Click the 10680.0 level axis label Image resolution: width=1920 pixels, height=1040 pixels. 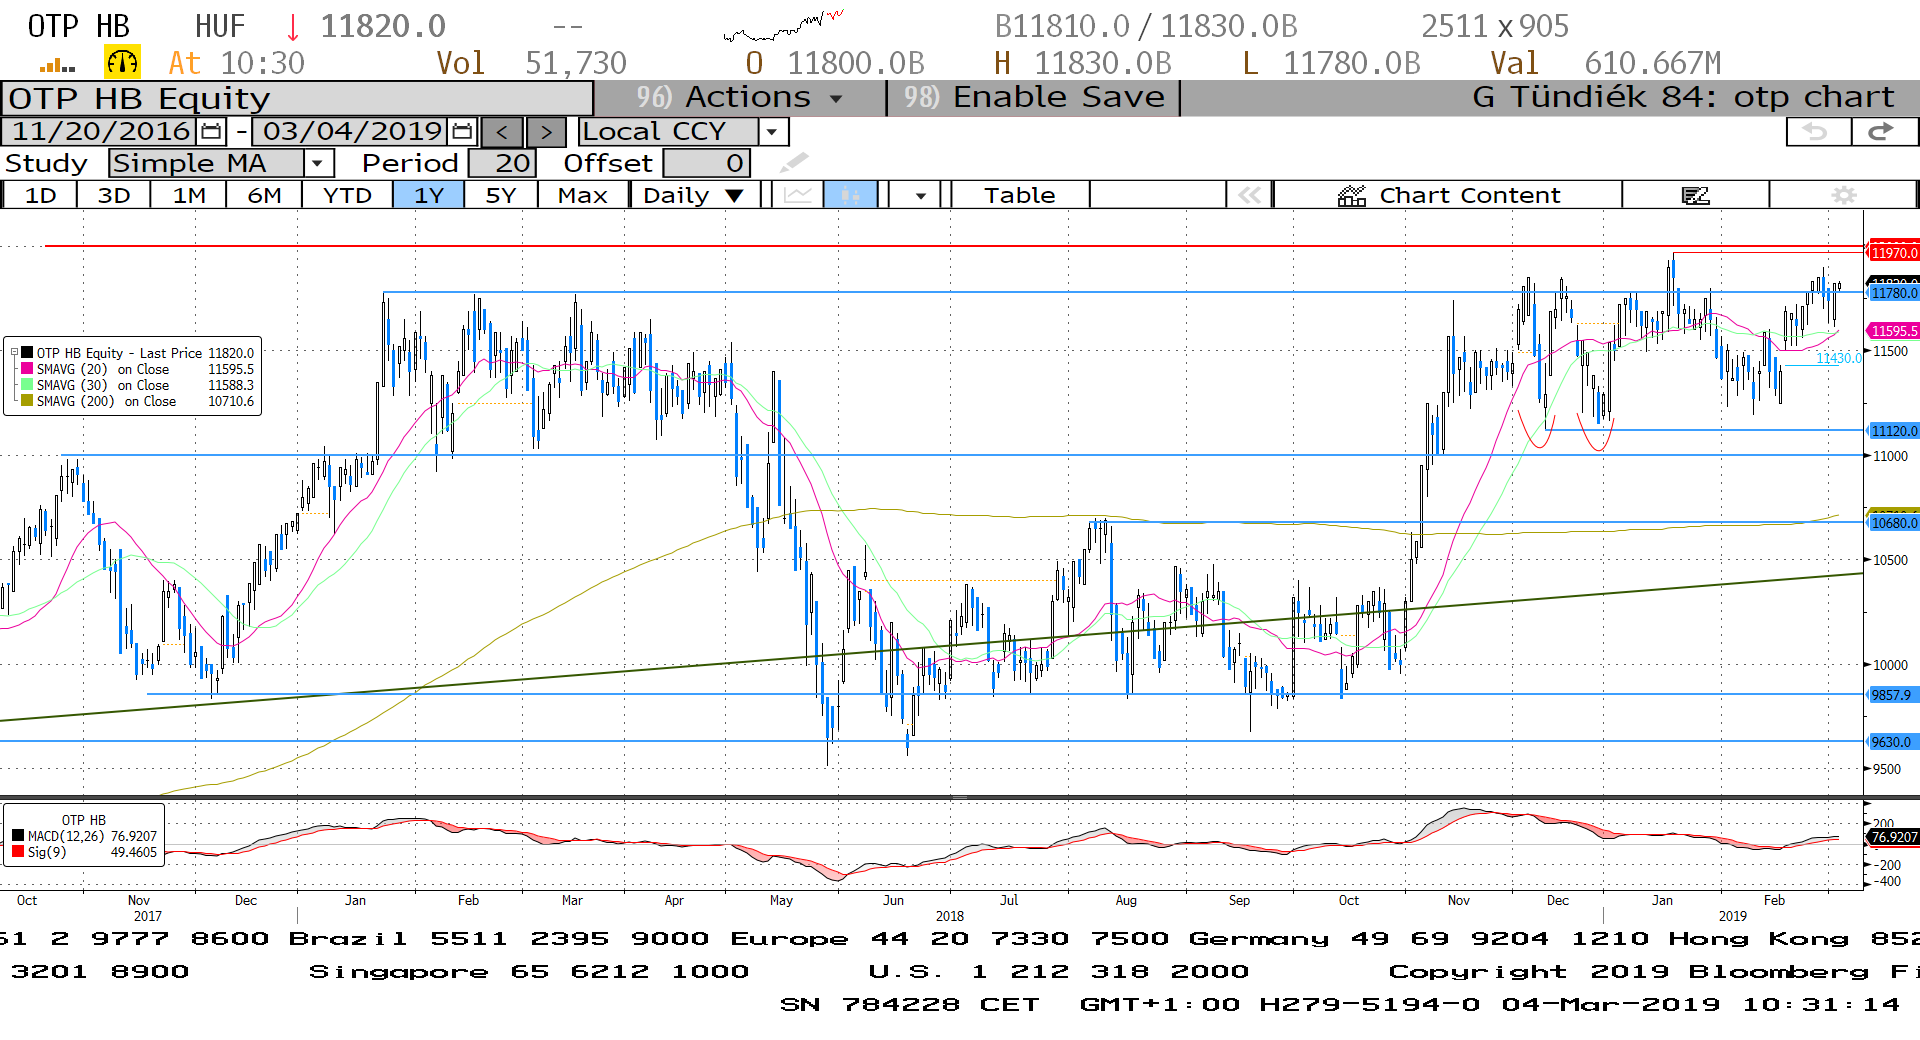[1894, 523]
